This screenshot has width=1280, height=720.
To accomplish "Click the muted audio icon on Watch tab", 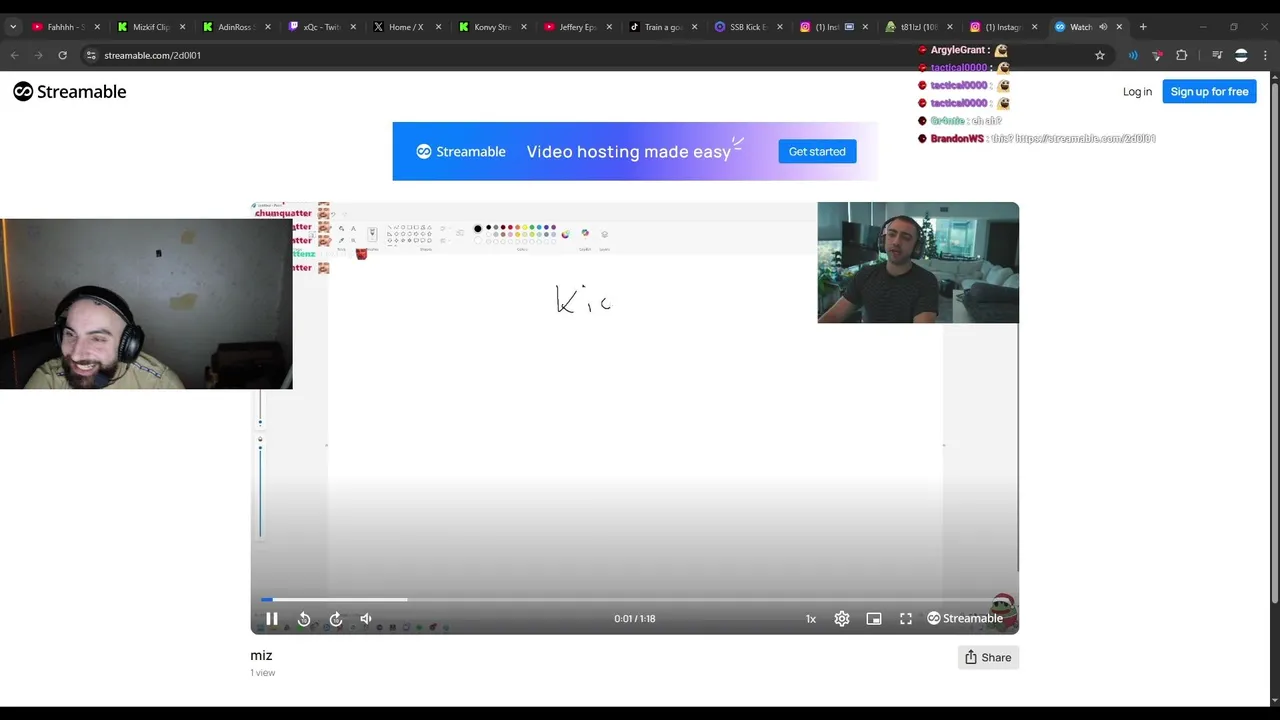I will point(1103,27).
